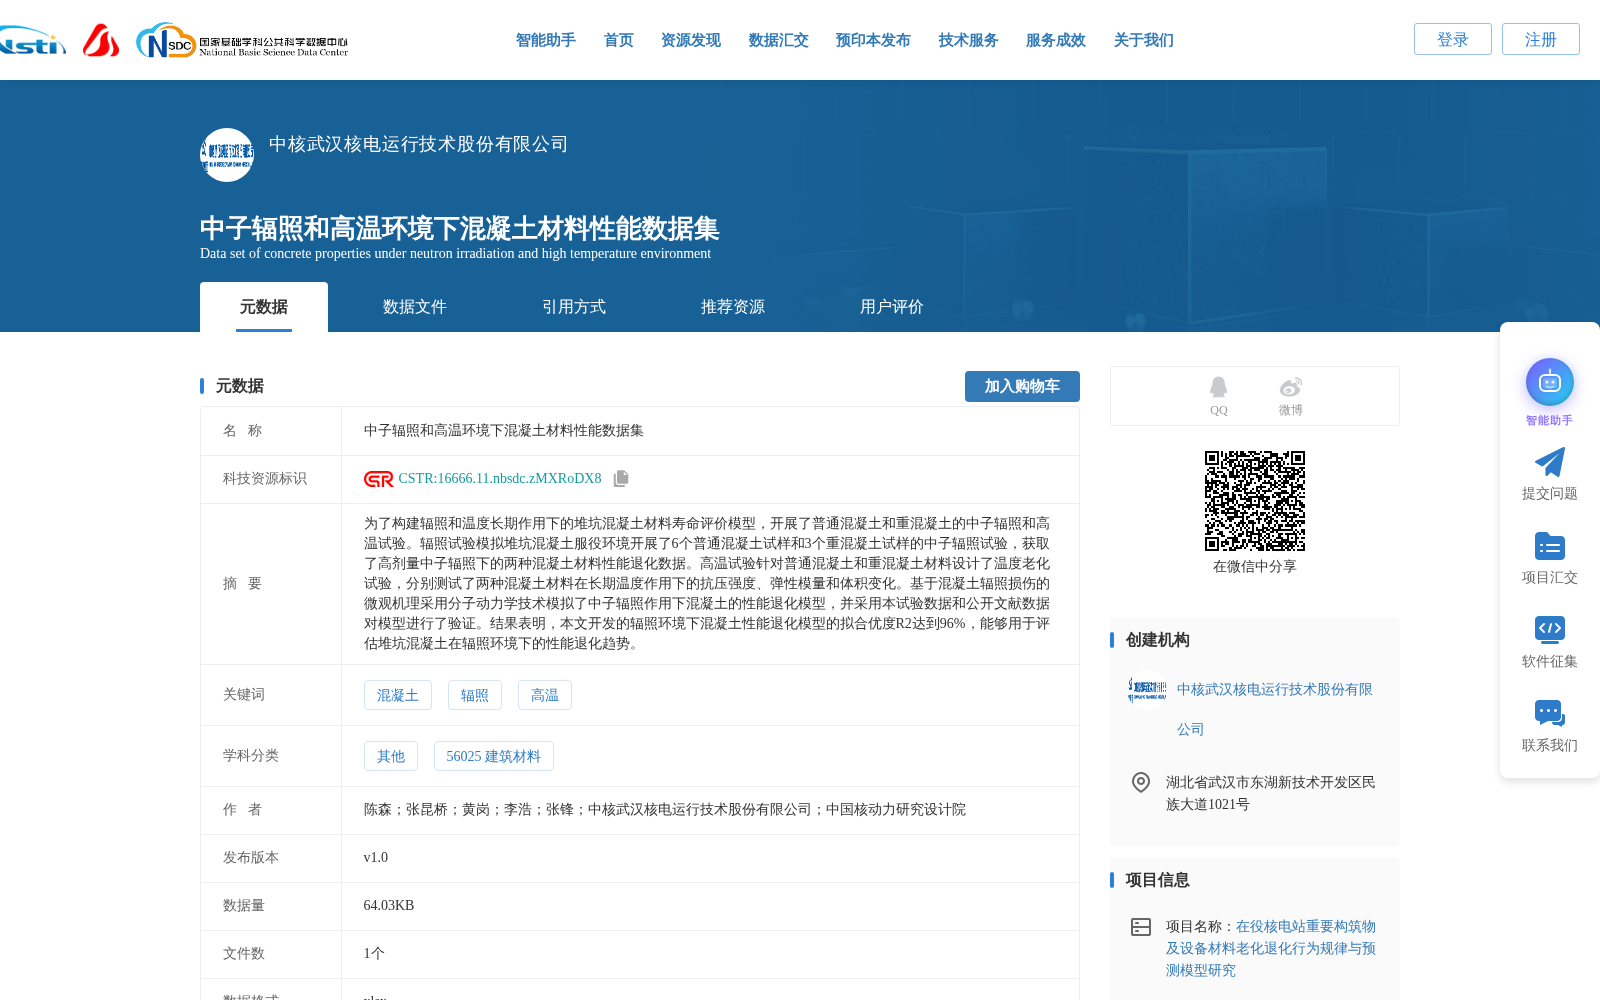Select the 元数据 tab
This screenshot has height=1000, width=1600.
(264, 307)
